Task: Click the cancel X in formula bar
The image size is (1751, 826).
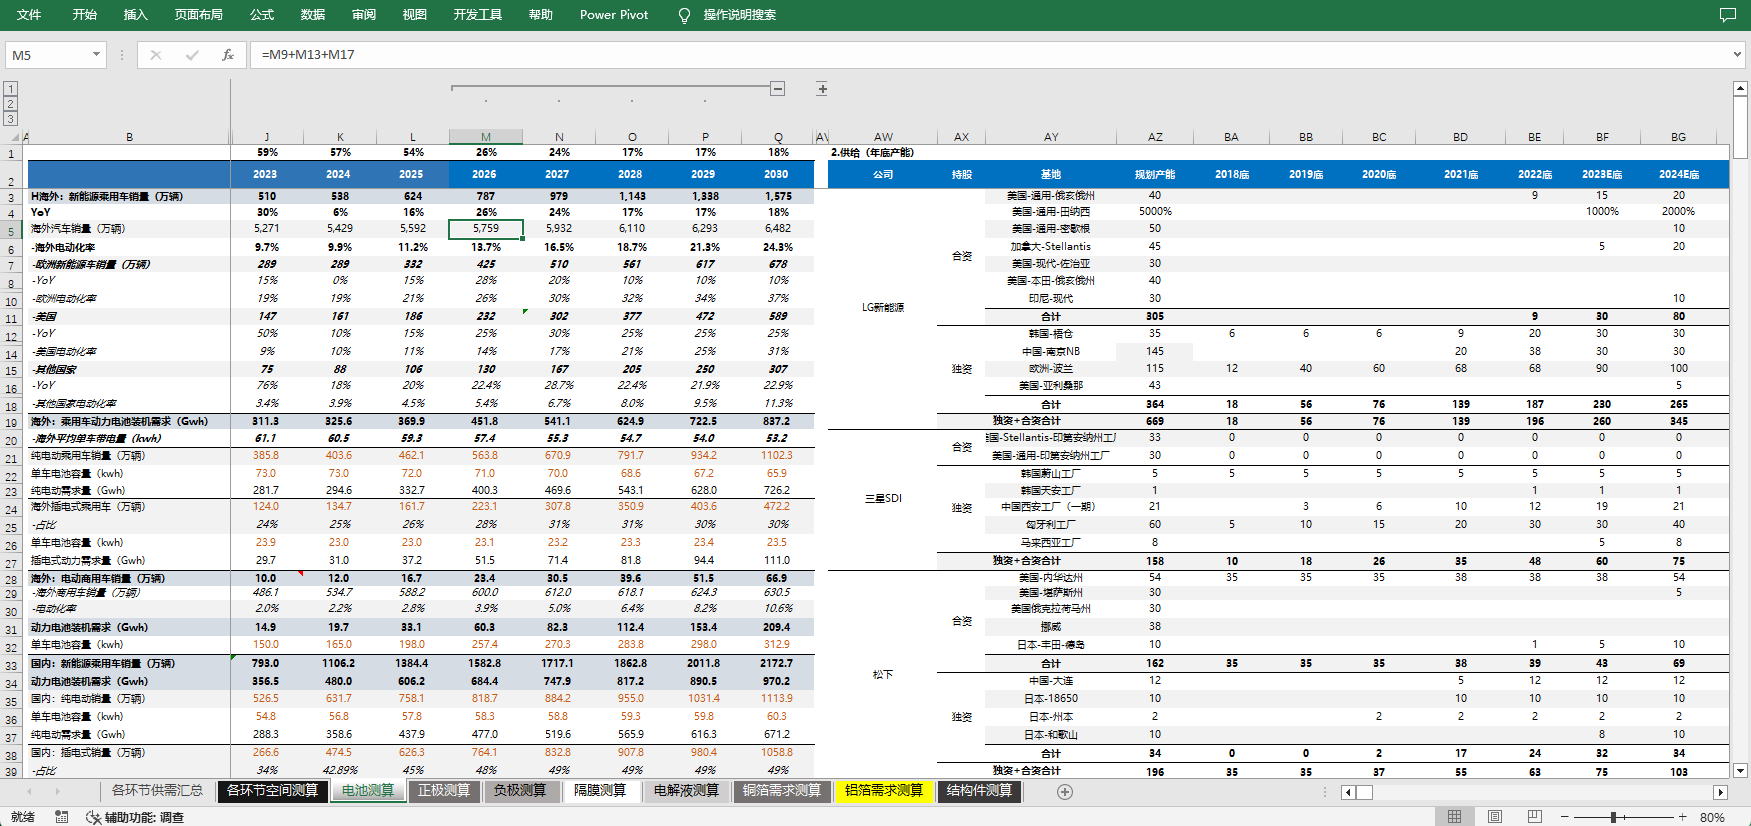Action: click(156, 55)
